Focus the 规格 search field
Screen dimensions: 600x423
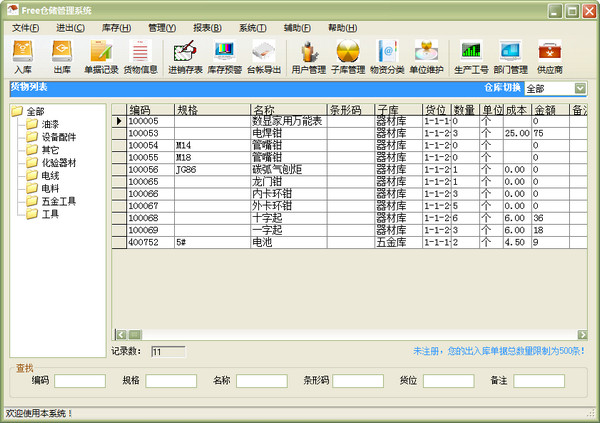[171, 381]
